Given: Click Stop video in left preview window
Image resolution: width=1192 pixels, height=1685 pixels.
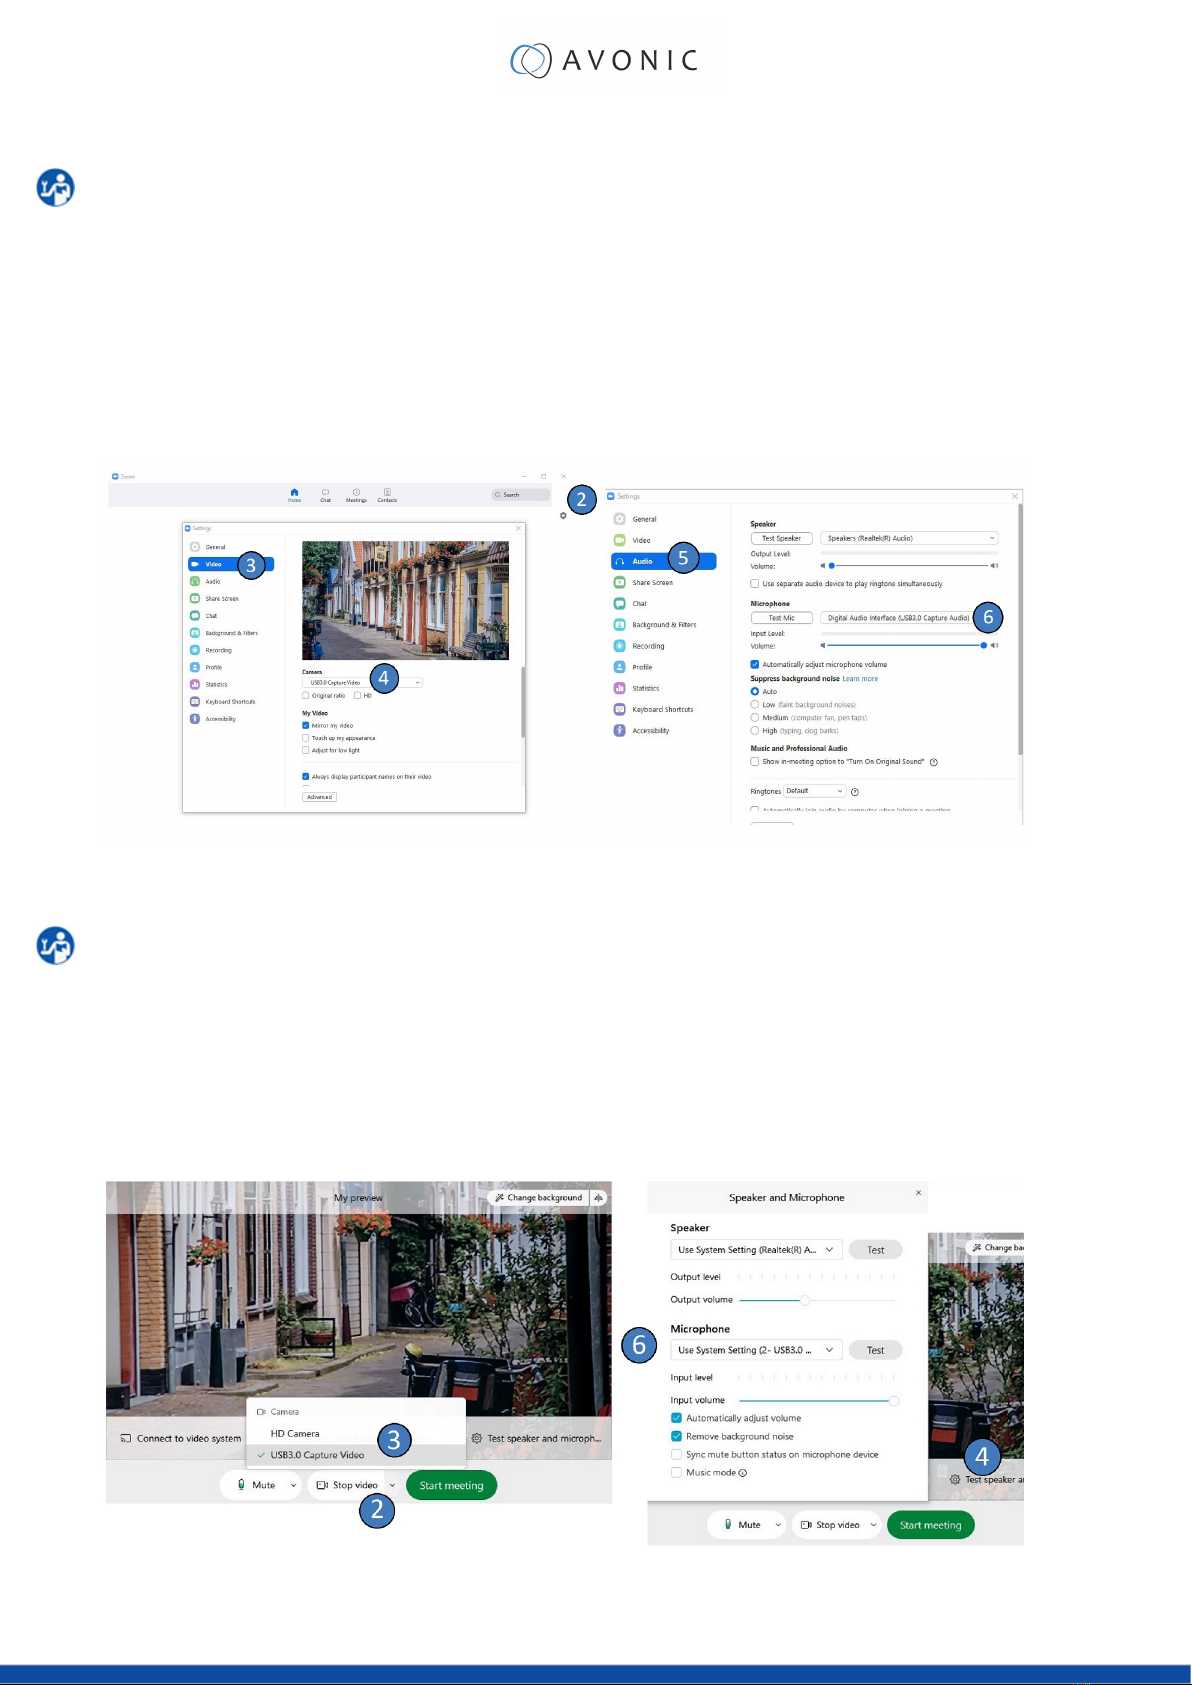Looking at the screenshot, I should tap(347, 1485).
